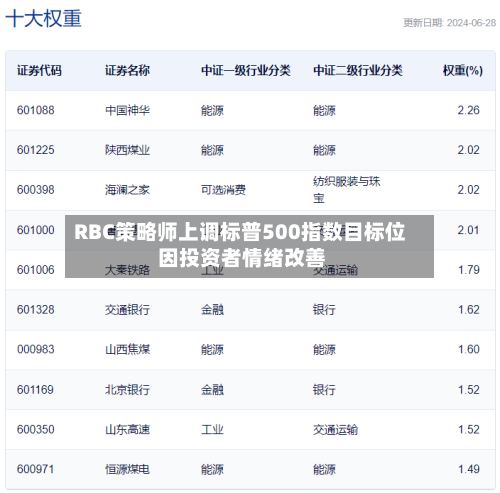This screenshot has width=500, height=493.
Task: Click the weight value 1.79
Action: pyautogui.click(x=469, y=270)
